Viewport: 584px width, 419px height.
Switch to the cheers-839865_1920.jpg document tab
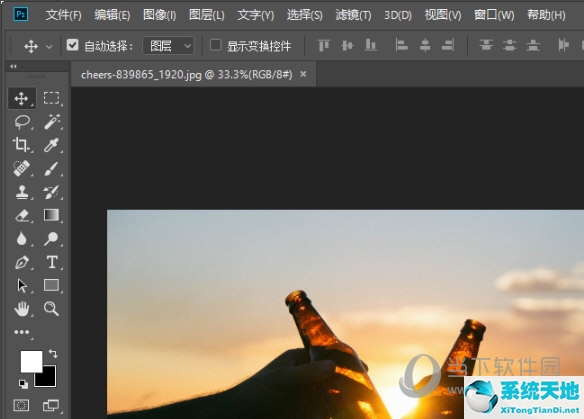(x=187, y=74)
